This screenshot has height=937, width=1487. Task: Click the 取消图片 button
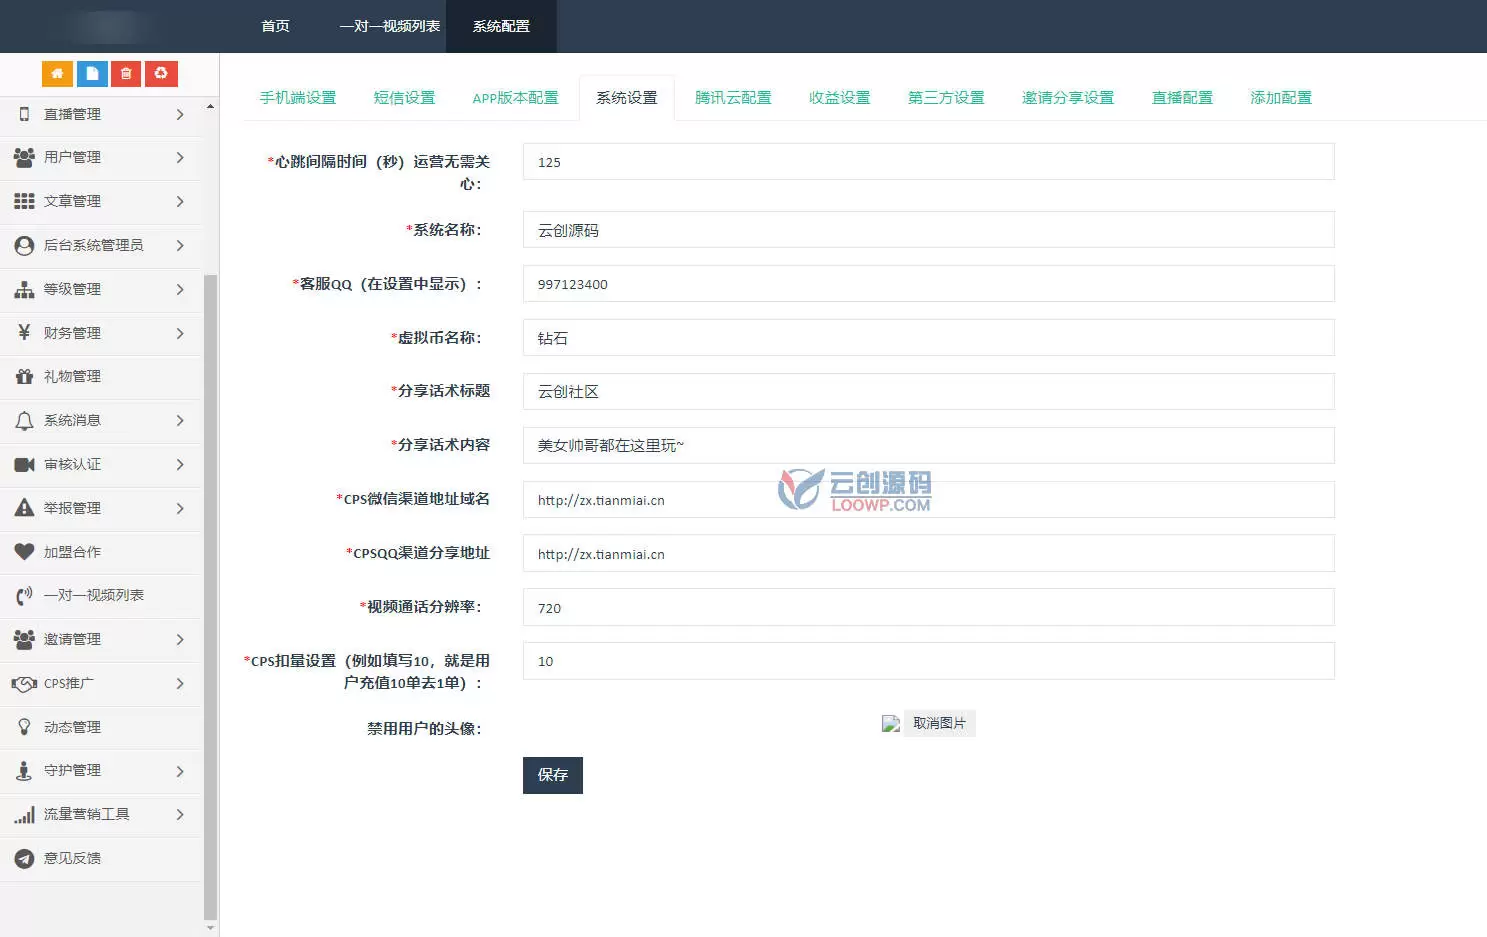click(939, 723)
